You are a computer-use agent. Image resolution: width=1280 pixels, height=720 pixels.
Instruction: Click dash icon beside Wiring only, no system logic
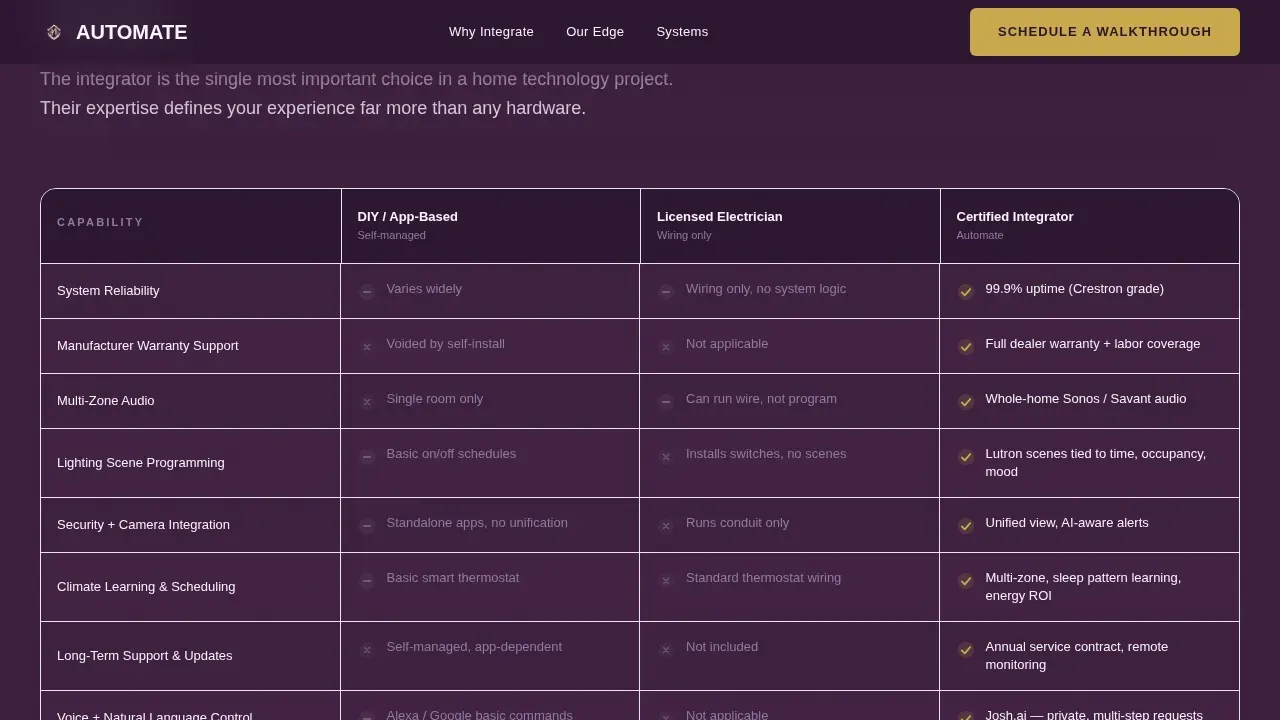pyautogui.click(x=666, y=292)
